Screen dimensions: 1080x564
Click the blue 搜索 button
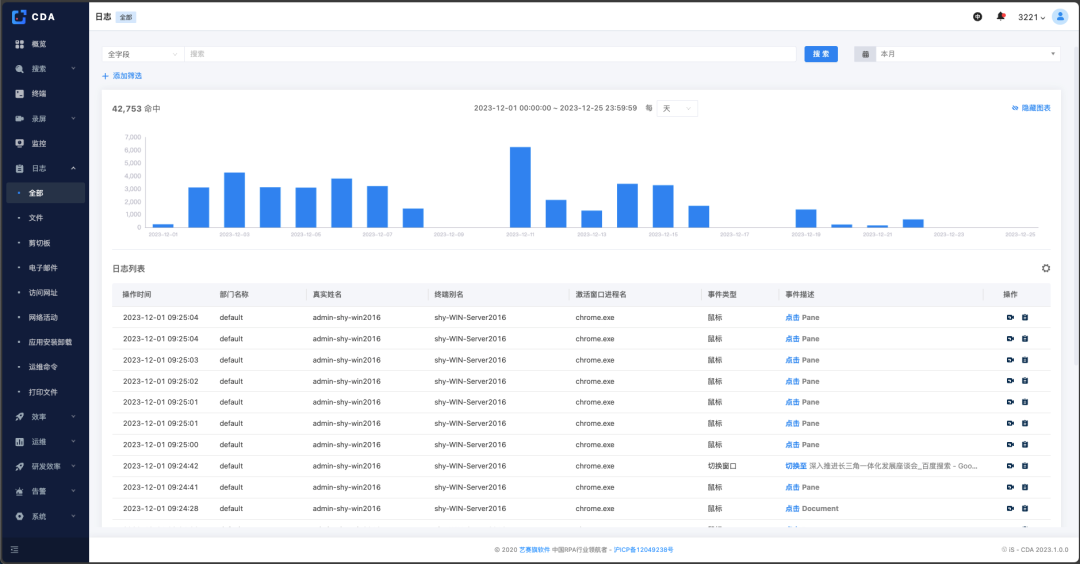click(821, 54)
